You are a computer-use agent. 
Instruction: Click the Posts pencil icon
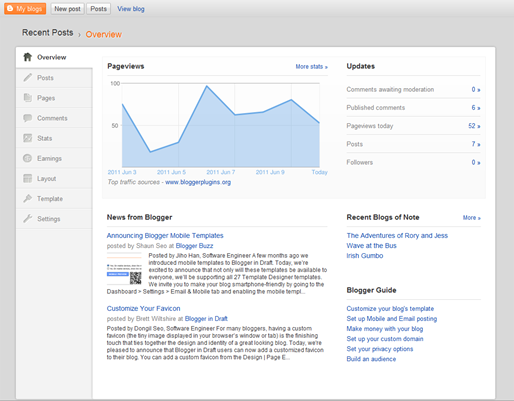point(28,77)
